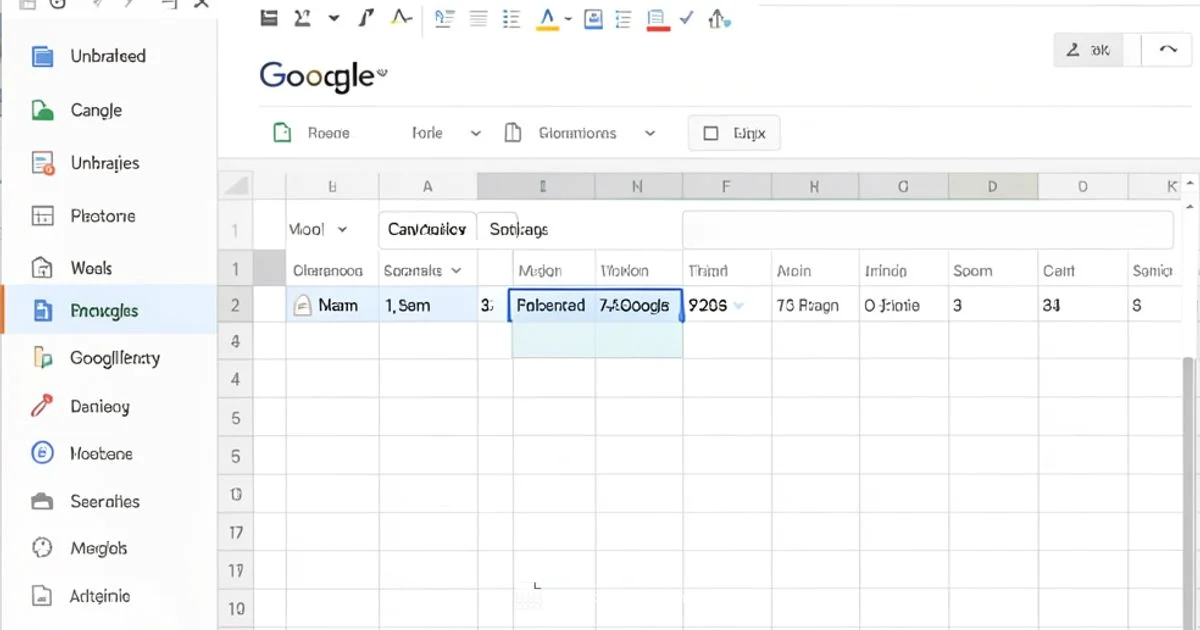Open Unbraleed in the left sidebar
This screenshot has height=630, width=1200.
107,57
